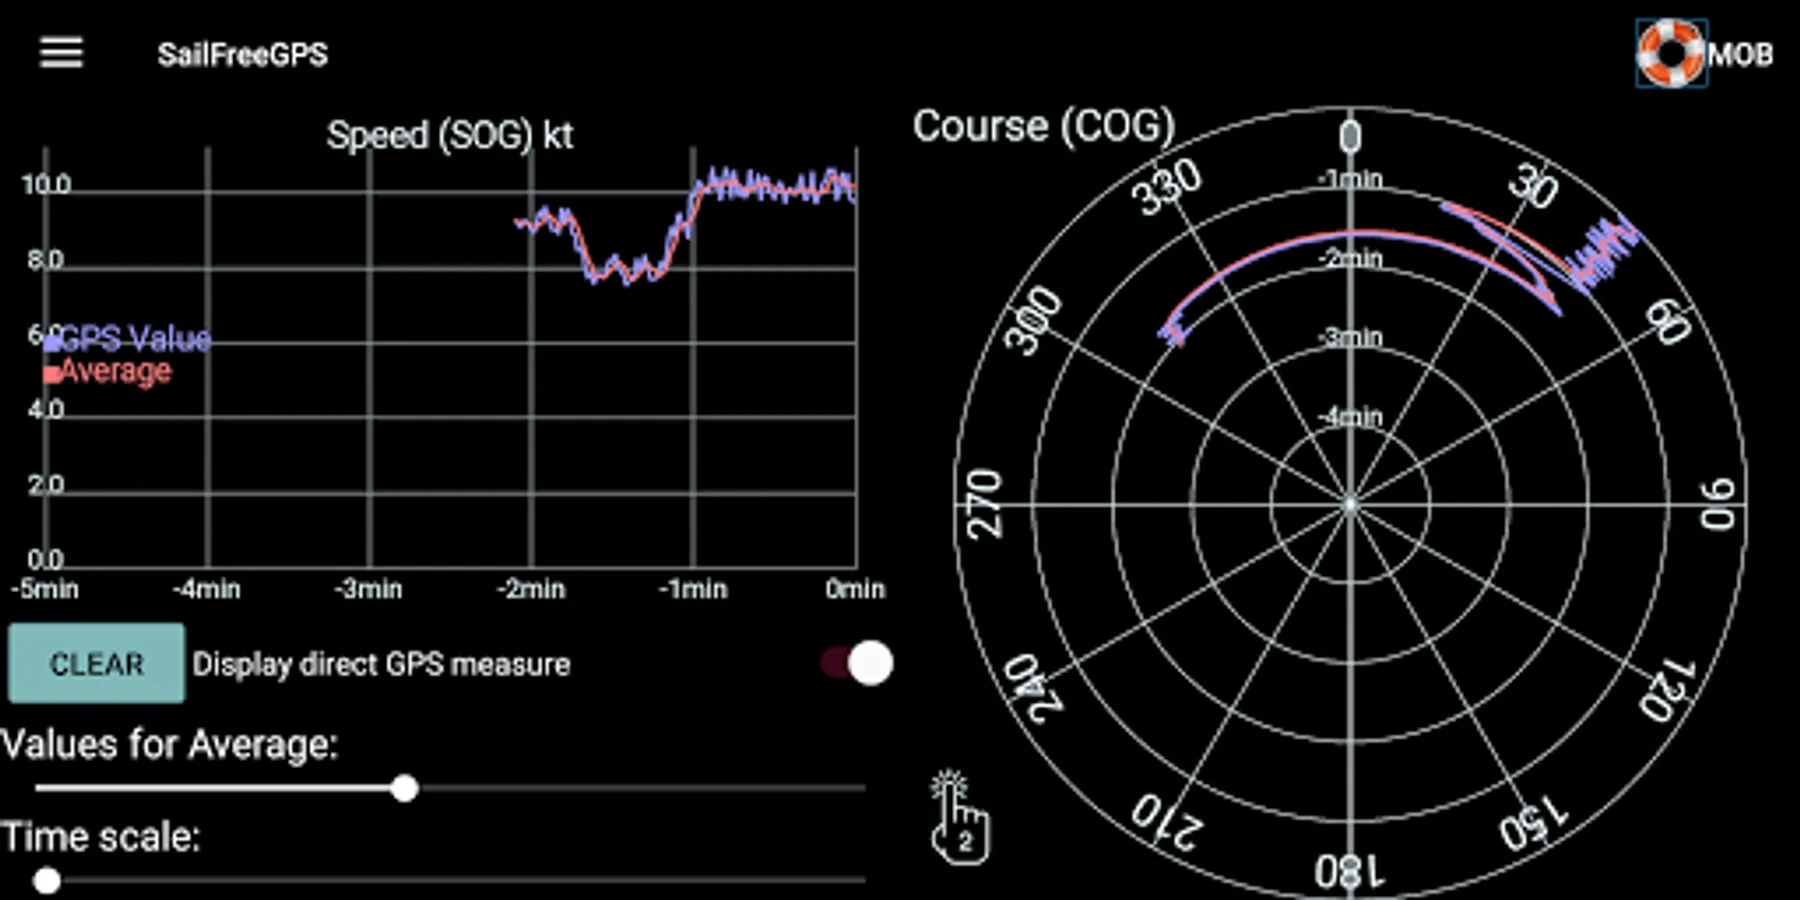
Task: Click the 4.0 speed axis value
Action: 45,410
